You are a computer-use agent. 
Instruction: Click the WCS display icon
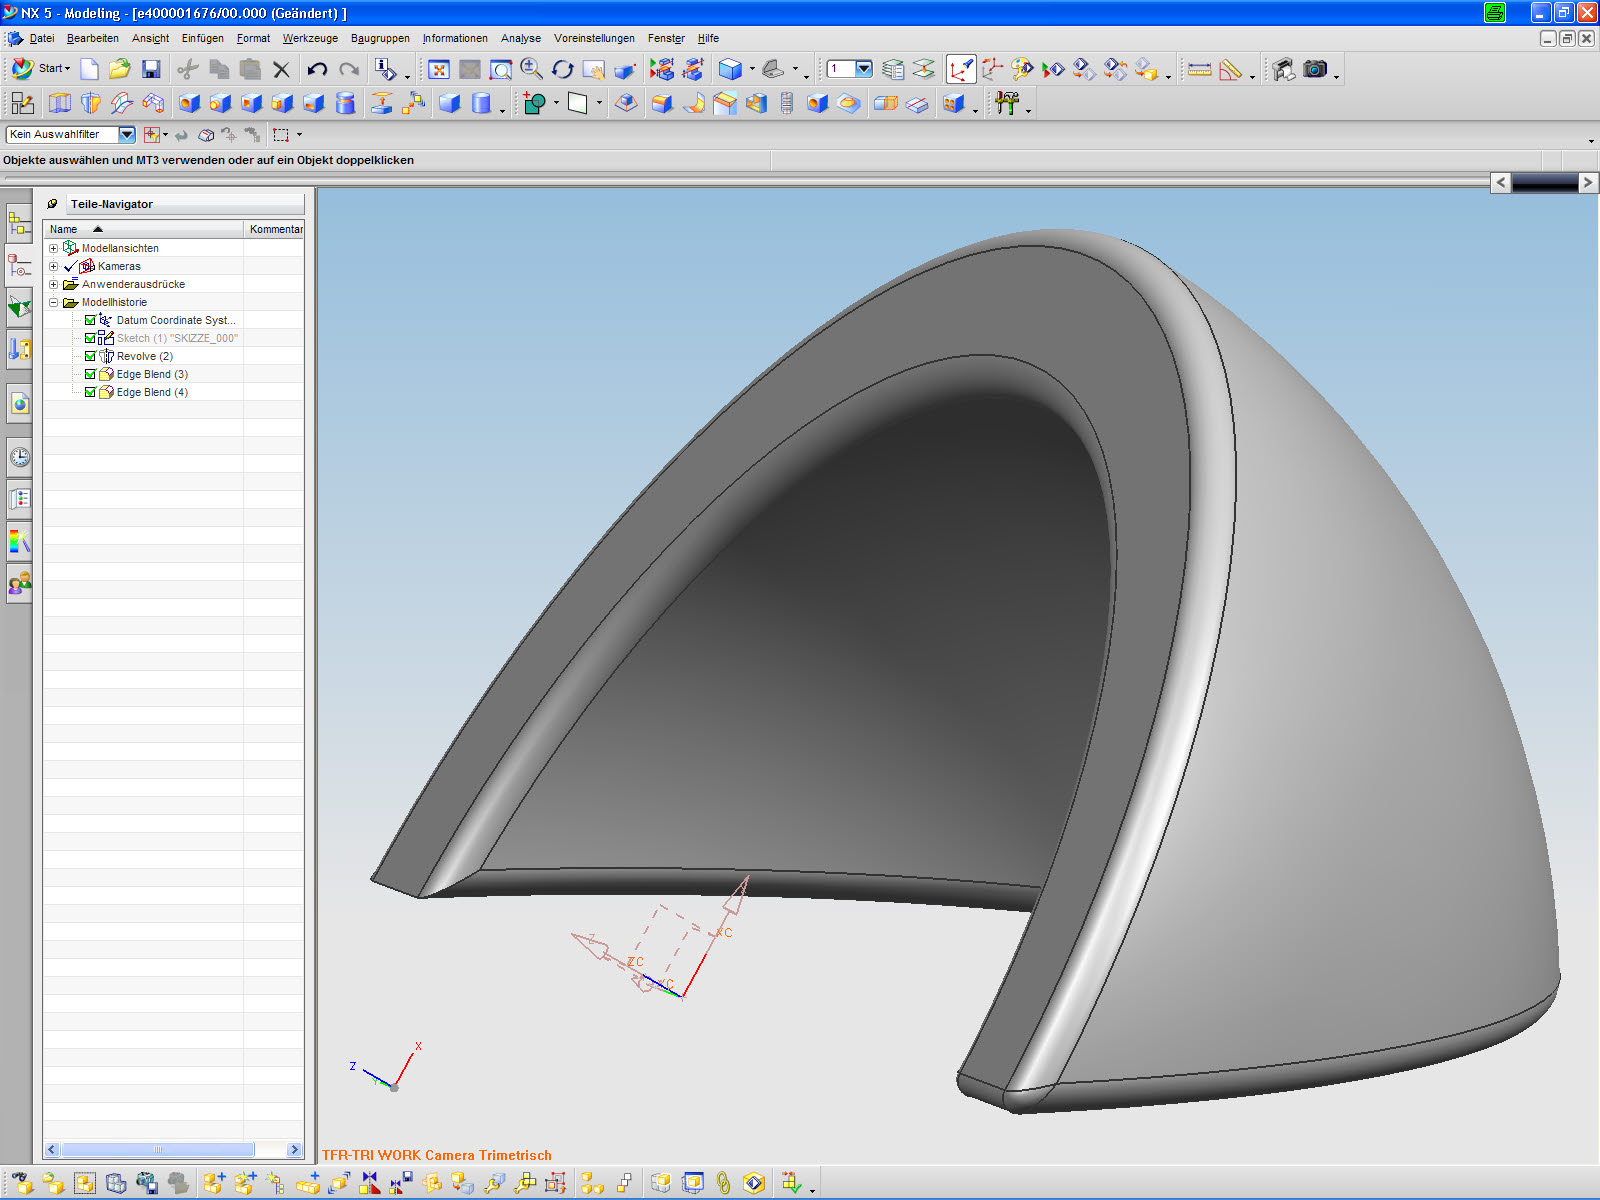pyautogui.click(x=960, y=69)
